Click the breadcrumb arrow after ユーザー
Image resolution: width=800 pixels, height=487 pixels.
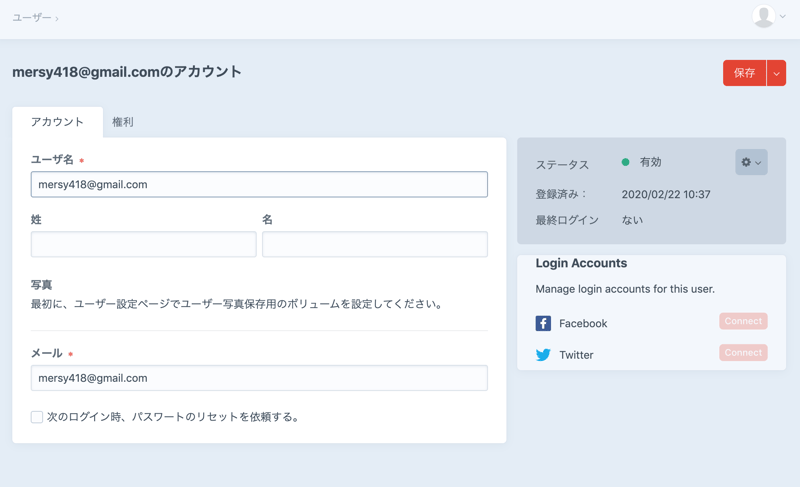pyautogui.click(x=57, y=19)
